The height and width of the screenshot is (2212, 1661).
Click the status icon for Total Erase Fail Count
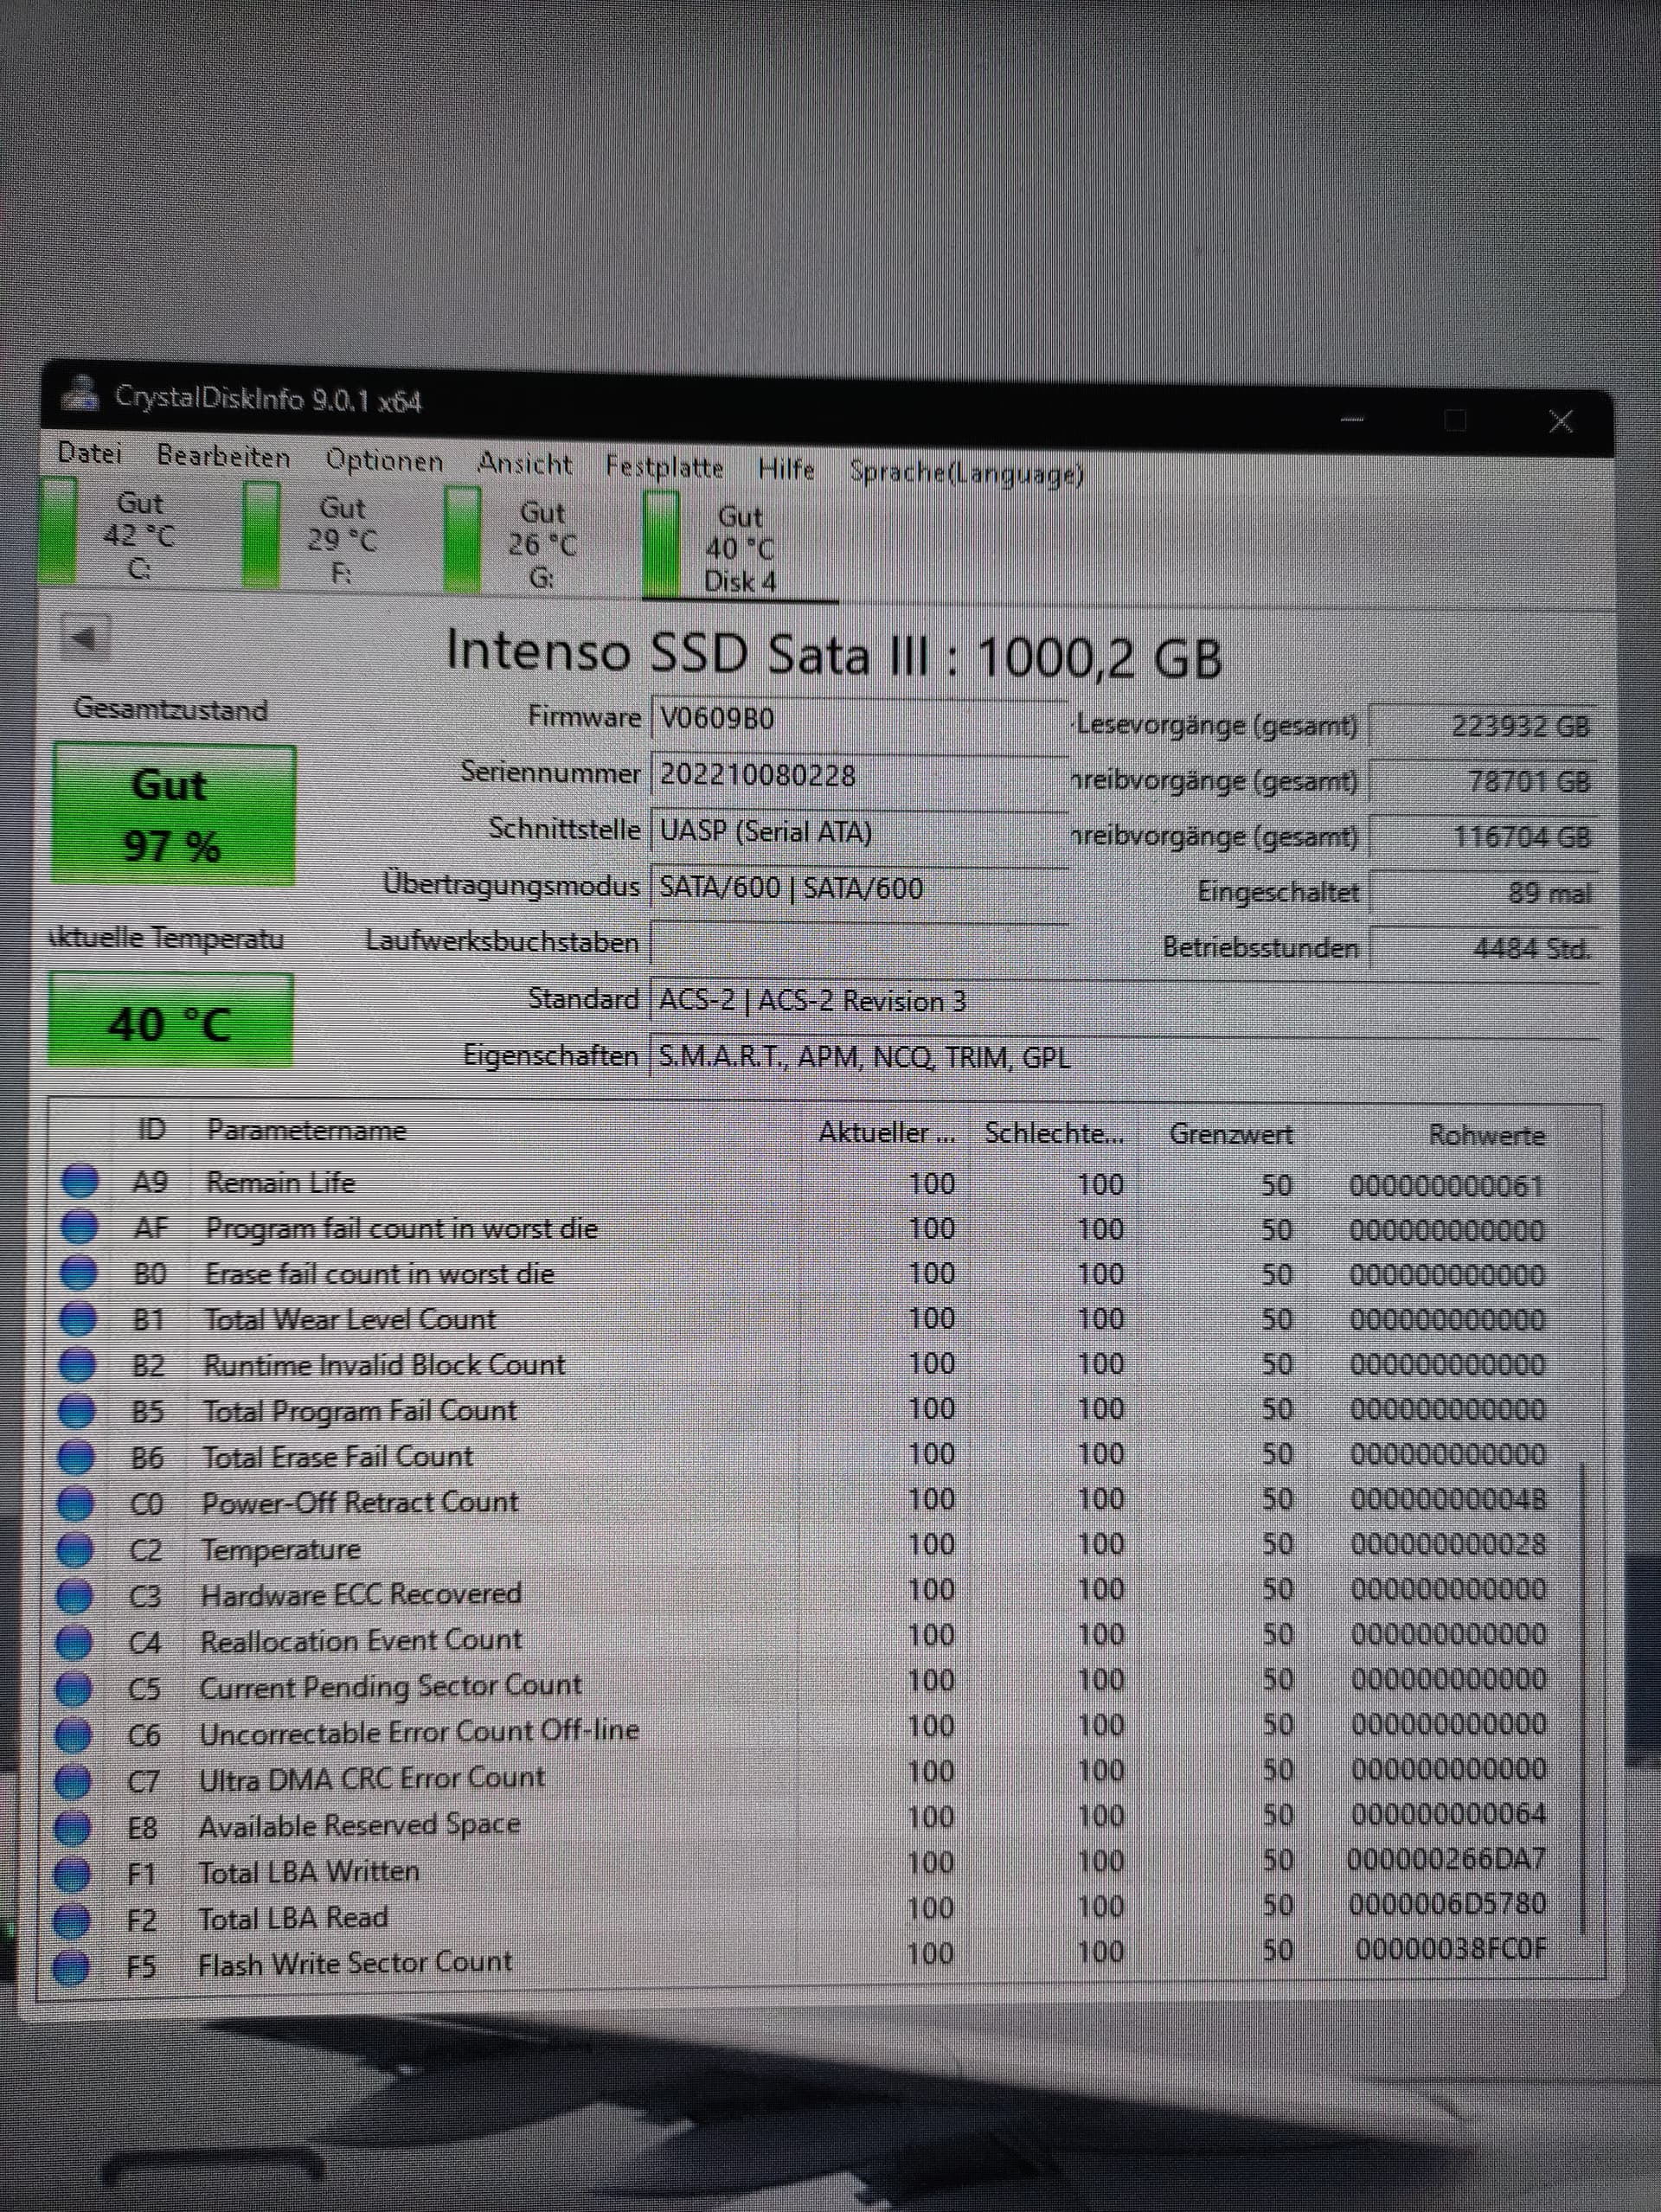coord(75,1457)
